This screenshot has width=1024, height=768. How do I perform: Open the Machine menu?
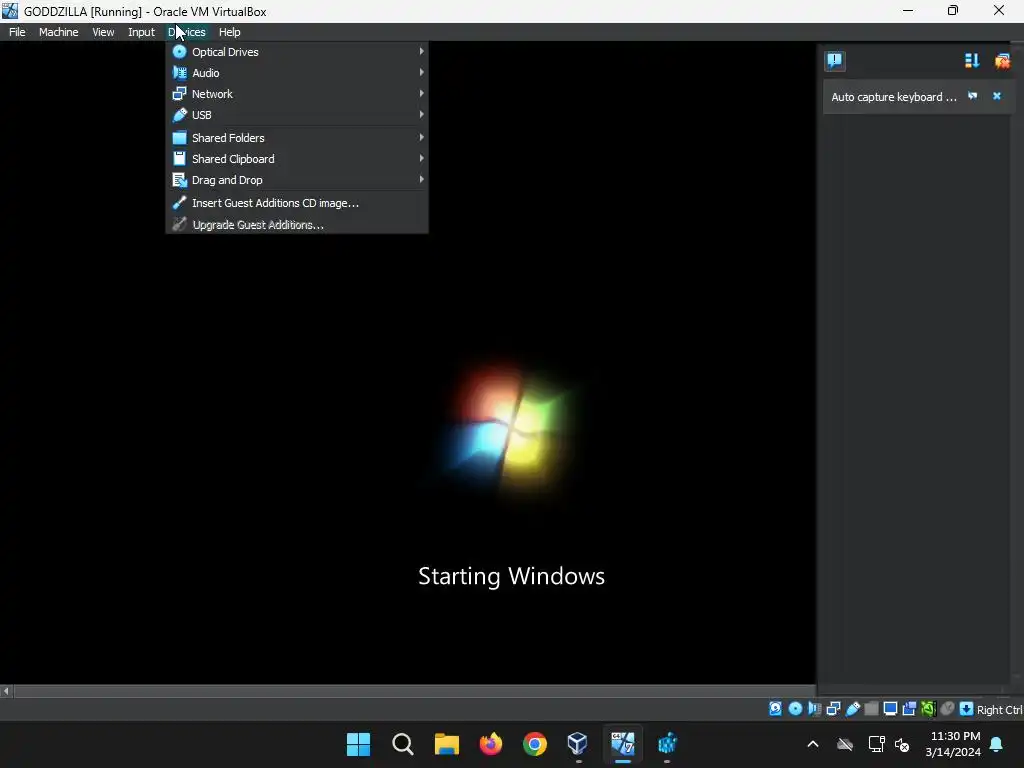tap(58, 32)
